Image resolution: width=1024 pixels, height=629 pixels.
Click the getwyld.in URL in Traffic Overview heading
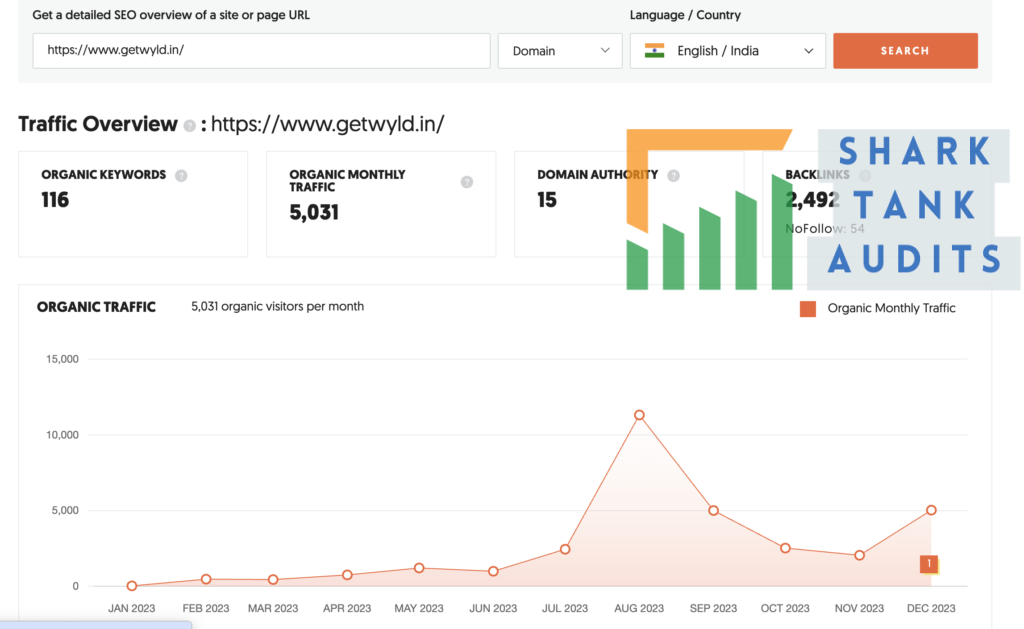(x=327, y=124)
